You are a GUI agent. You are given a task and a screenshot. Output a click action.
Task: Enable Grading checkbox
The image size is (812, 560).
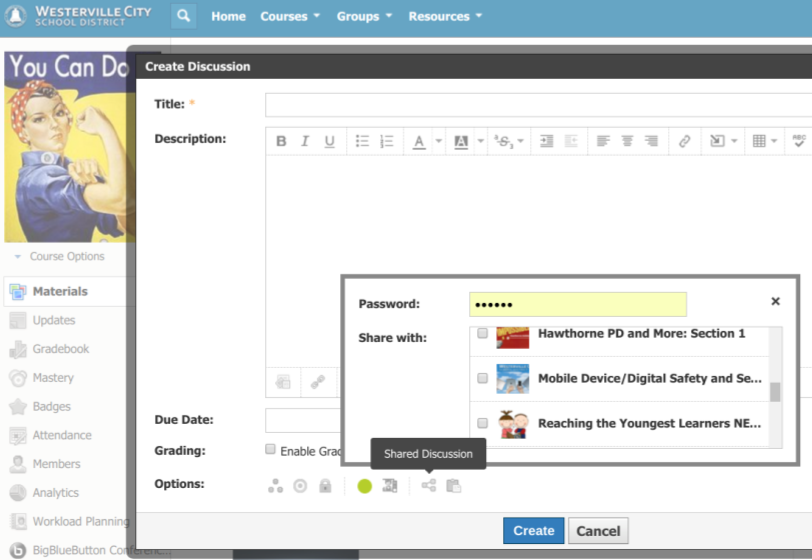pyautogui.click(x=270, y=449)
